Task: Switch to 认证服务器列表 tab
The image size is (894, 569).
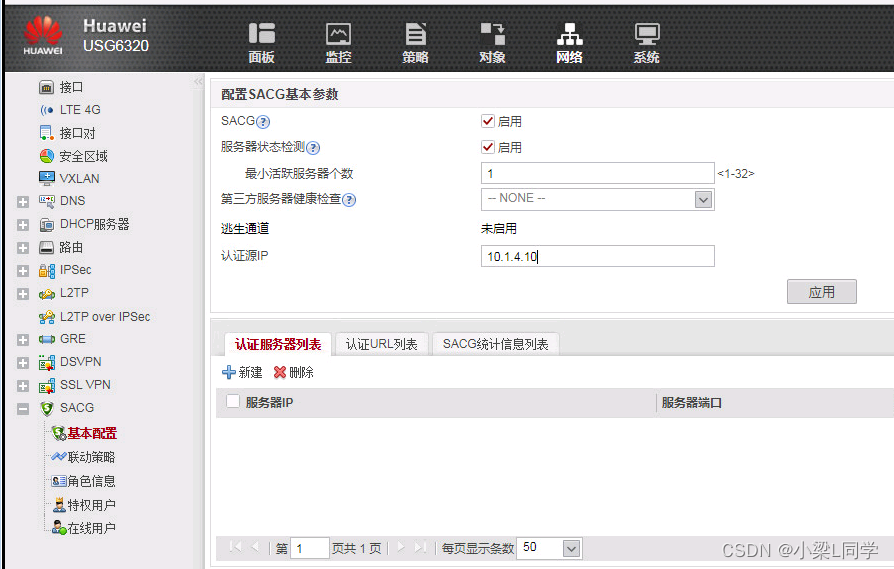Action: coord(278,344)
